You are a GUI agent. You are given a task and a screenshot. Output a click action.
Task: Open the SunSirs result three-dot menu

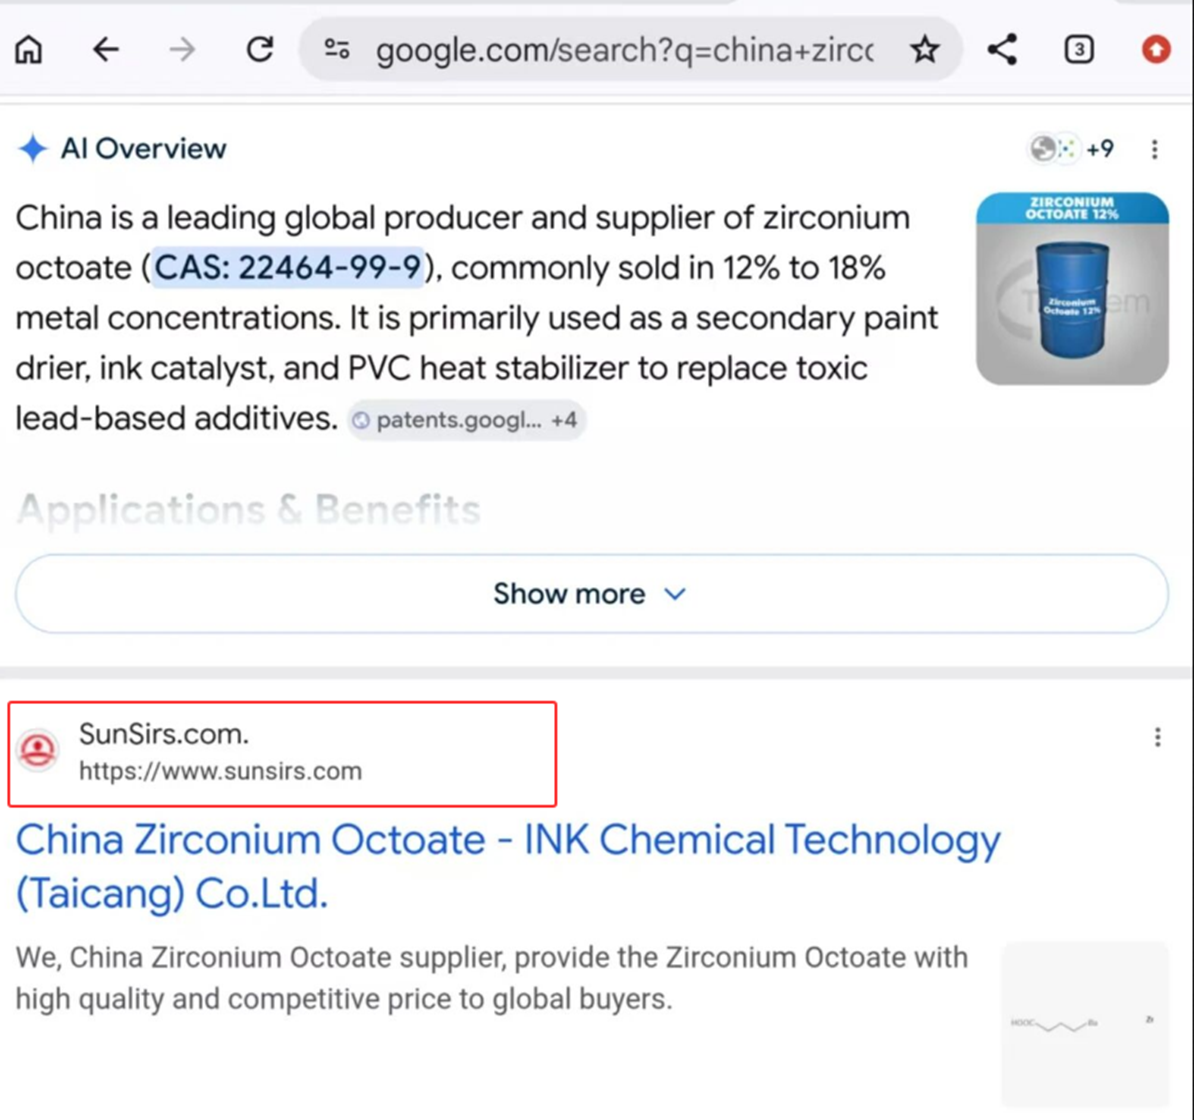[1157, 737]
